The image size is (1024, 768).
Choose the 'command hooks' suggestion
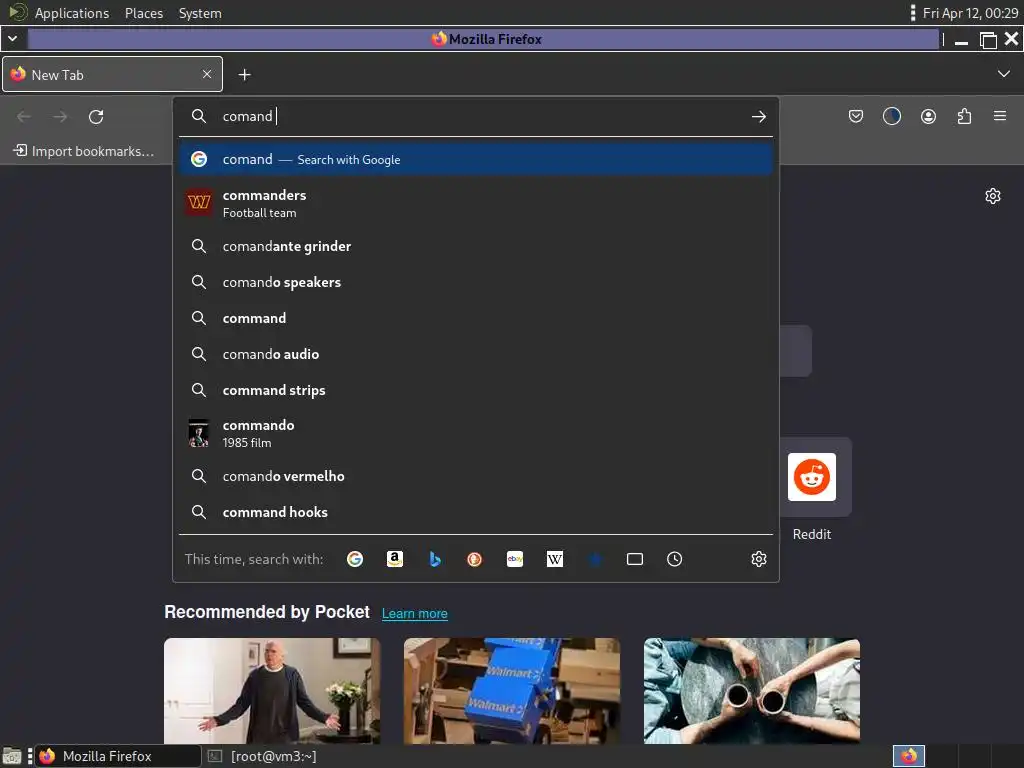pos(475,512)
